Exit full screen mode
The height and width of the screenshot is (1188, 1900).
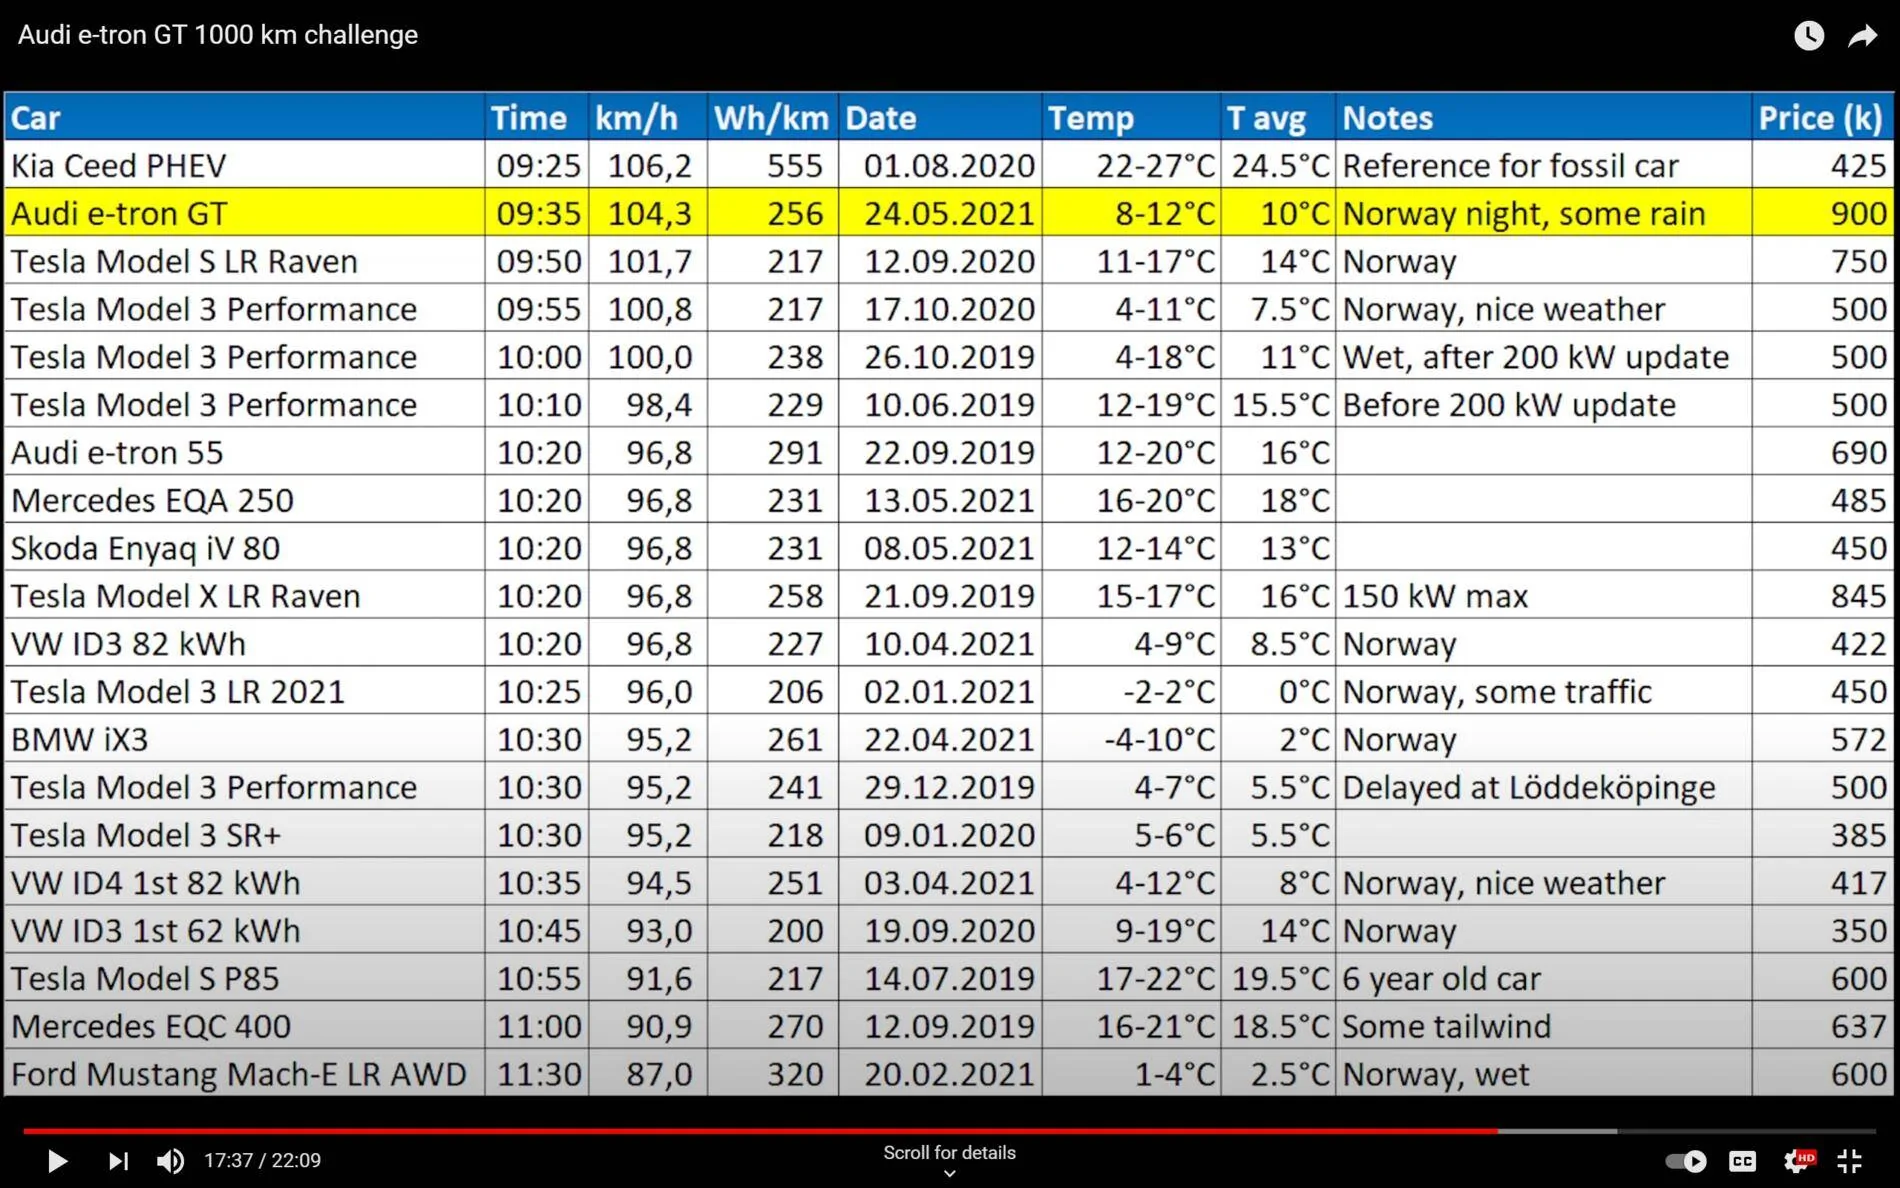point(1850,1161)
